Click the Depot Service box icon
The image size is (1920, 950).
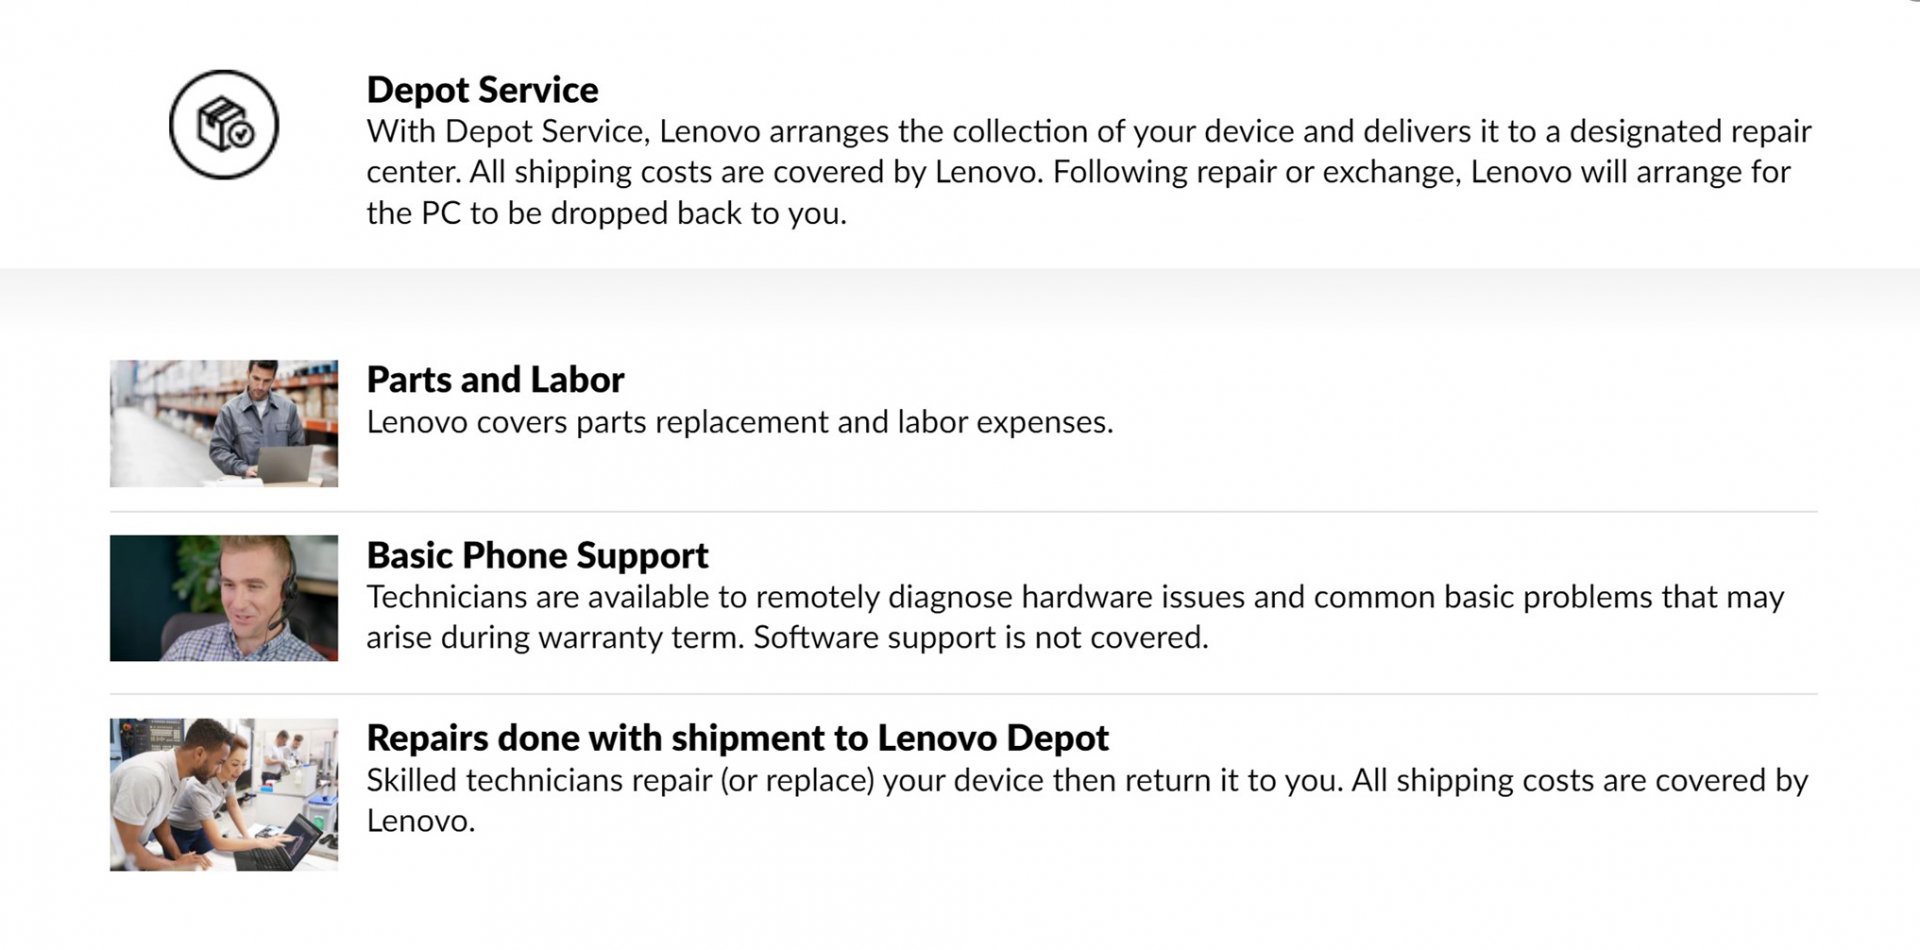click(224, 125)
